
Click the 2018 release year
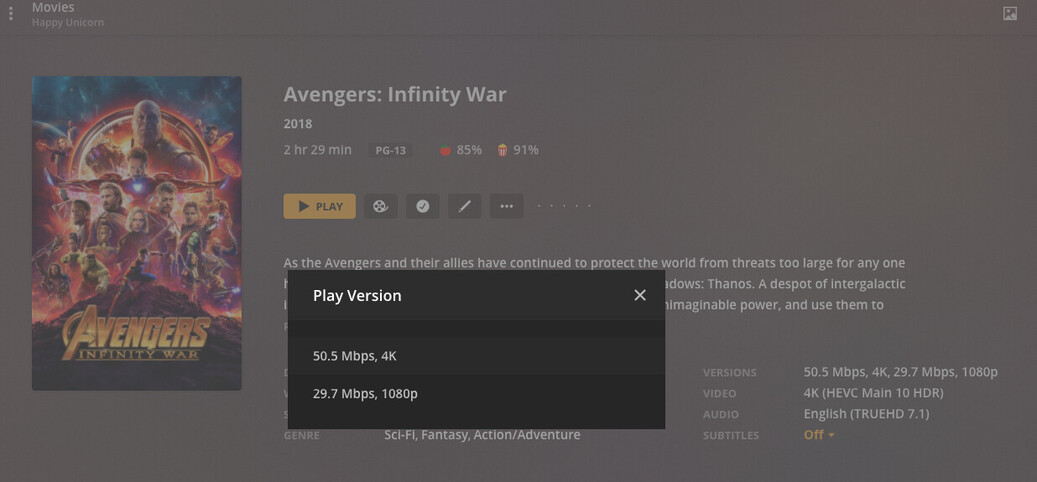[298, 124]
